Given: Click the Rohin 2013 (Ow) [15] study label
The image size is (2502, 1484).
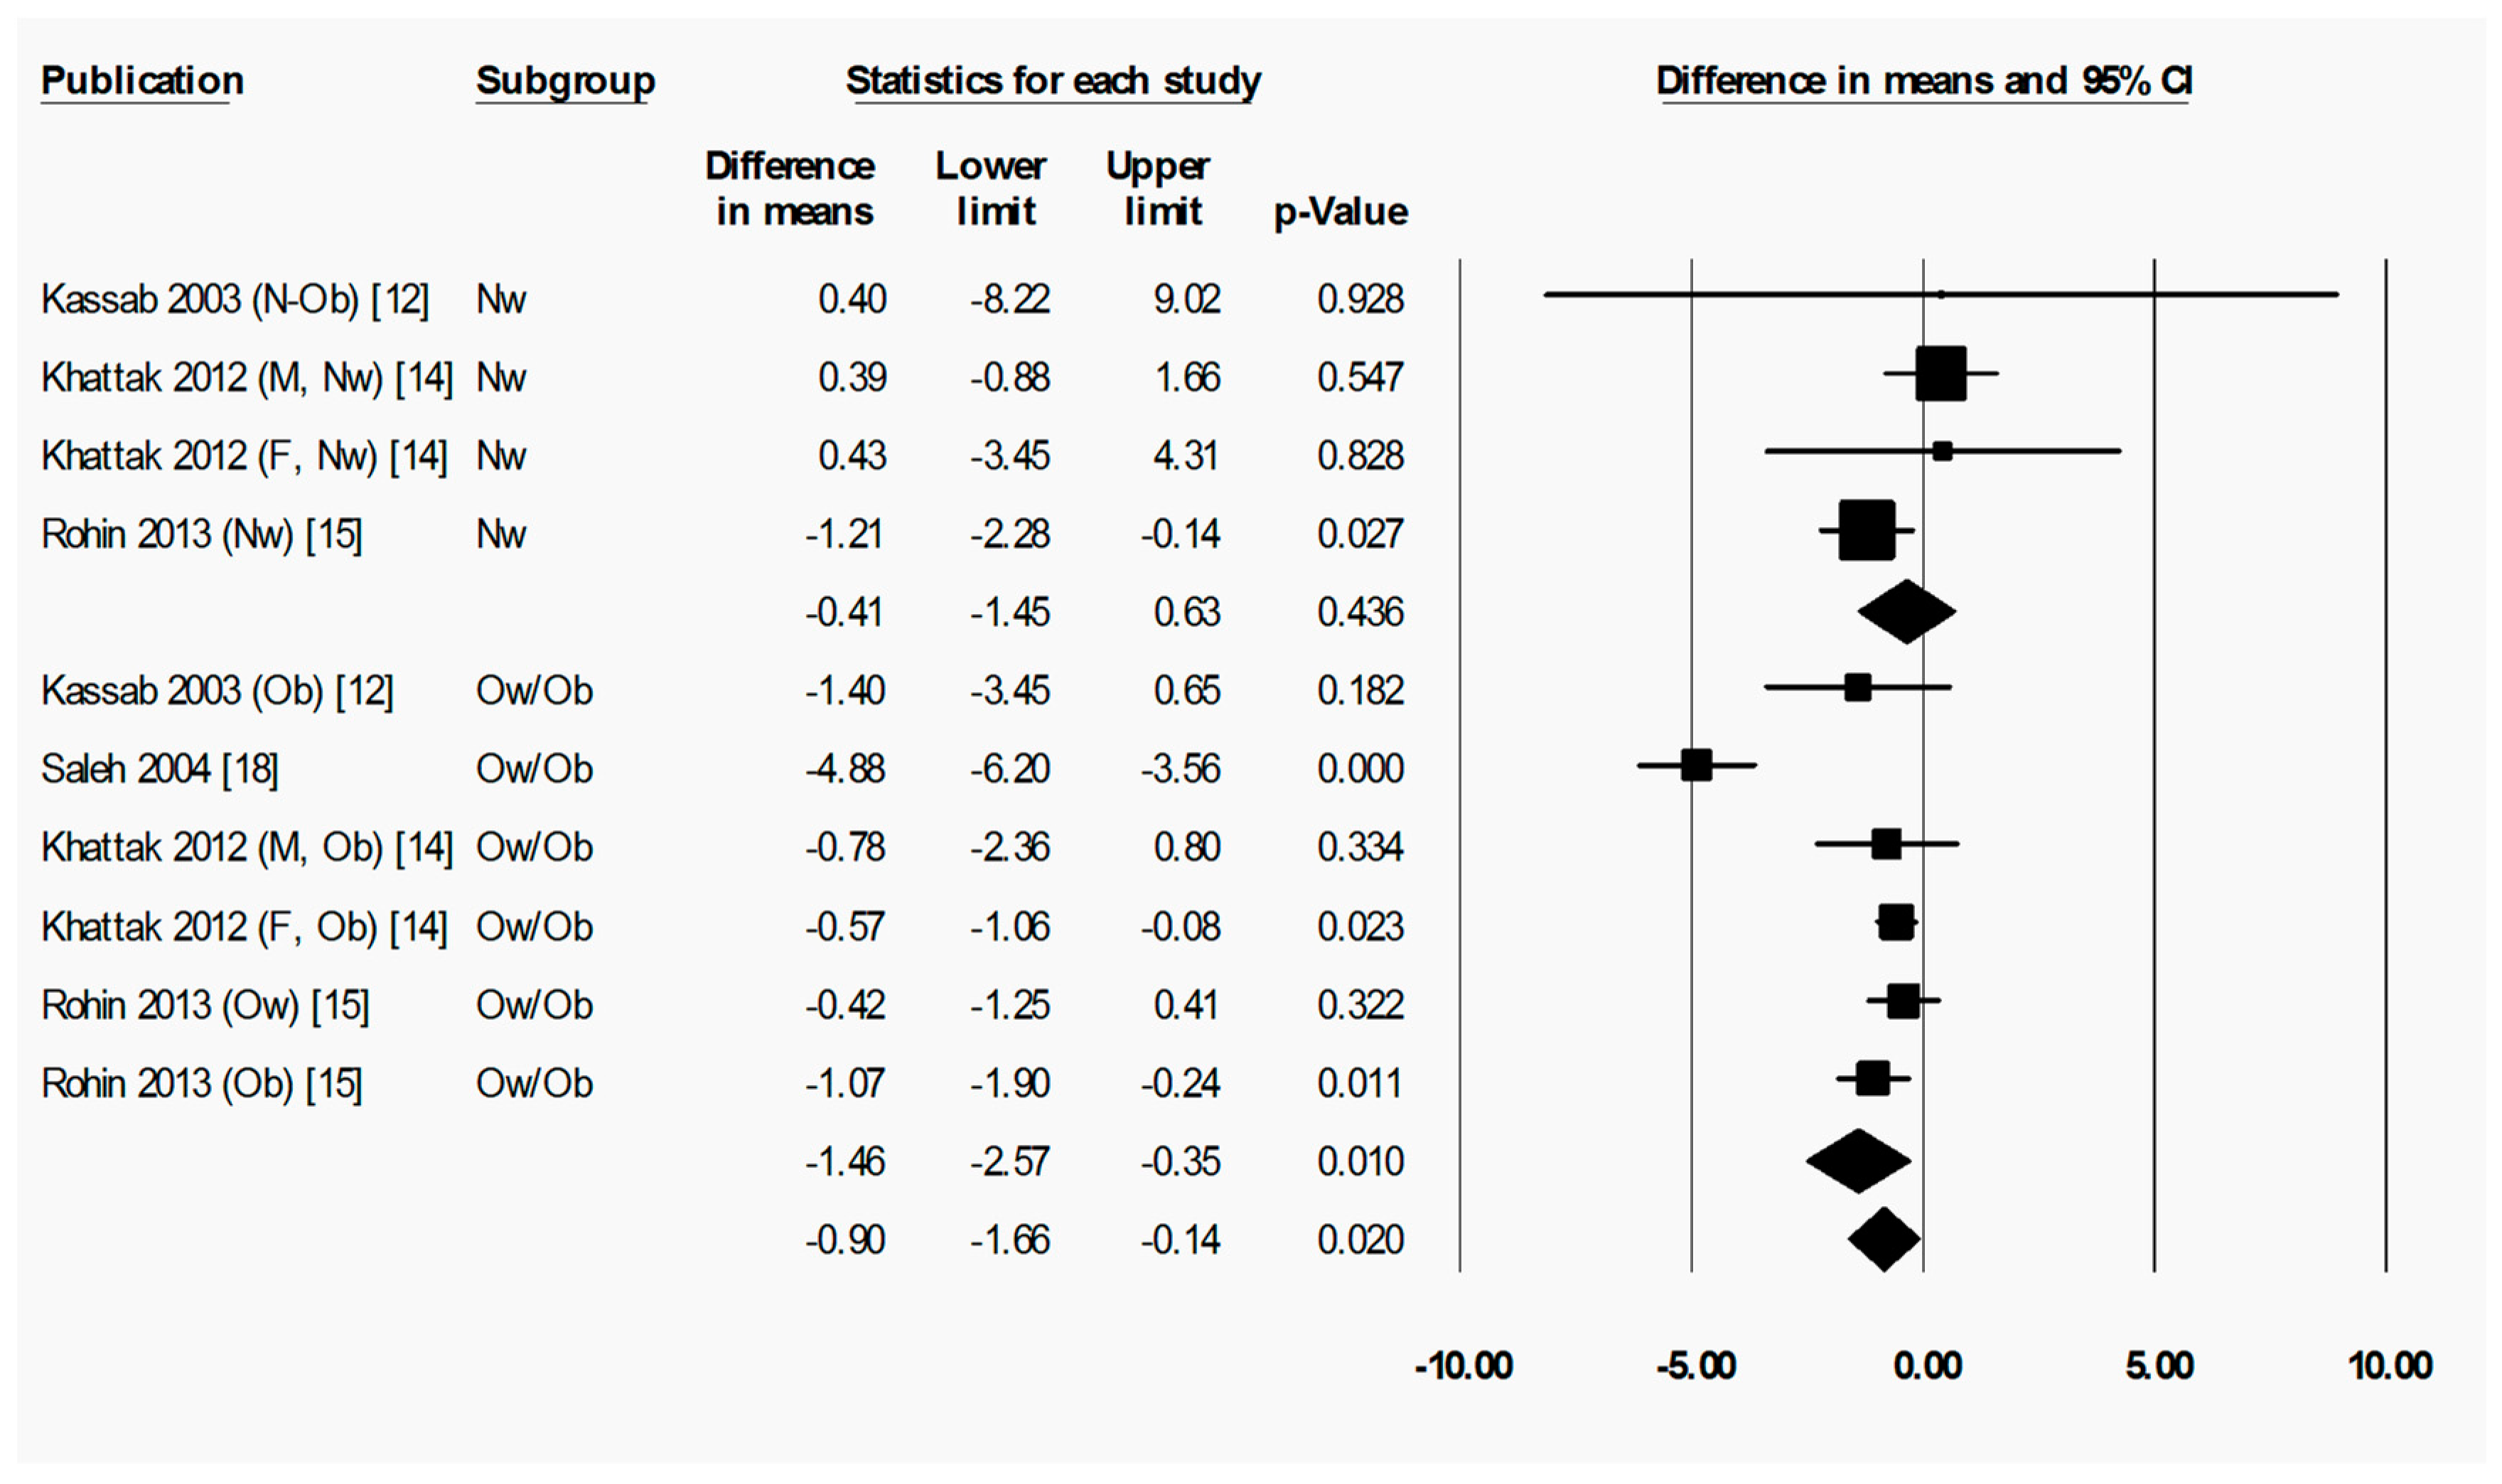Looking at the screenshot, I should tap(205, 1005).
